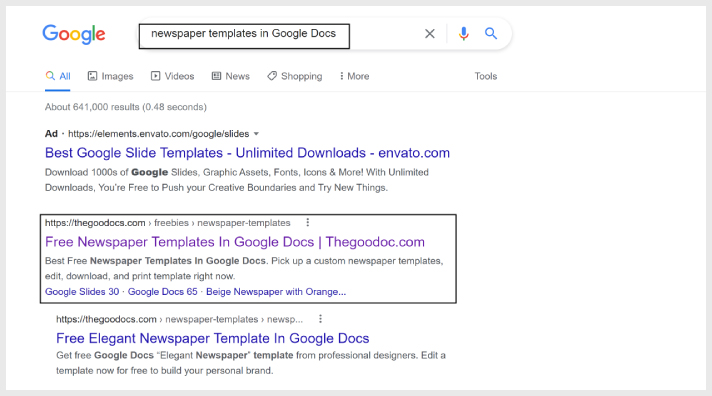Clear the search query with X
This screenshot has height=396, width=712.
[430, 34]
